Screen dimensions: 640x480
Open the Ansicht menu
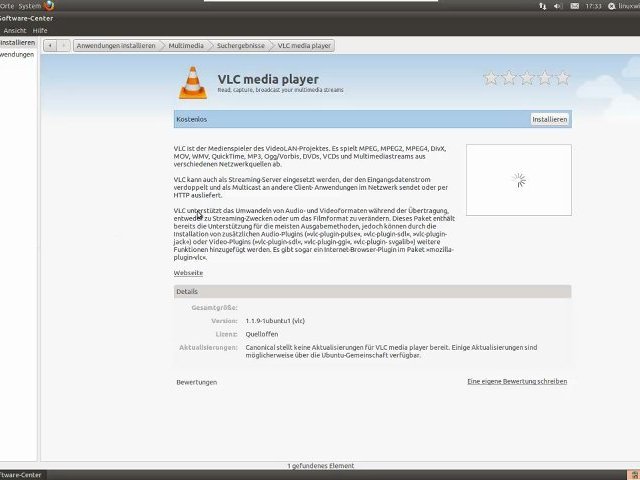click(x=14, y=30)
